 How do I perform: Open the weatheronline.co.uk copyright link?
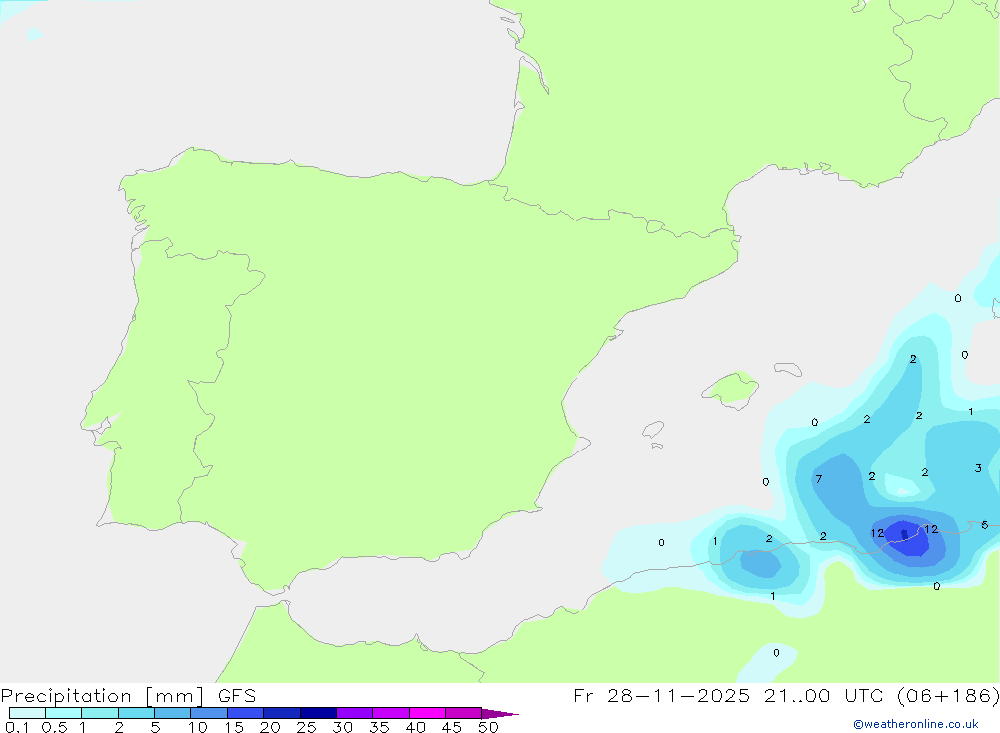tap(916, 724)
